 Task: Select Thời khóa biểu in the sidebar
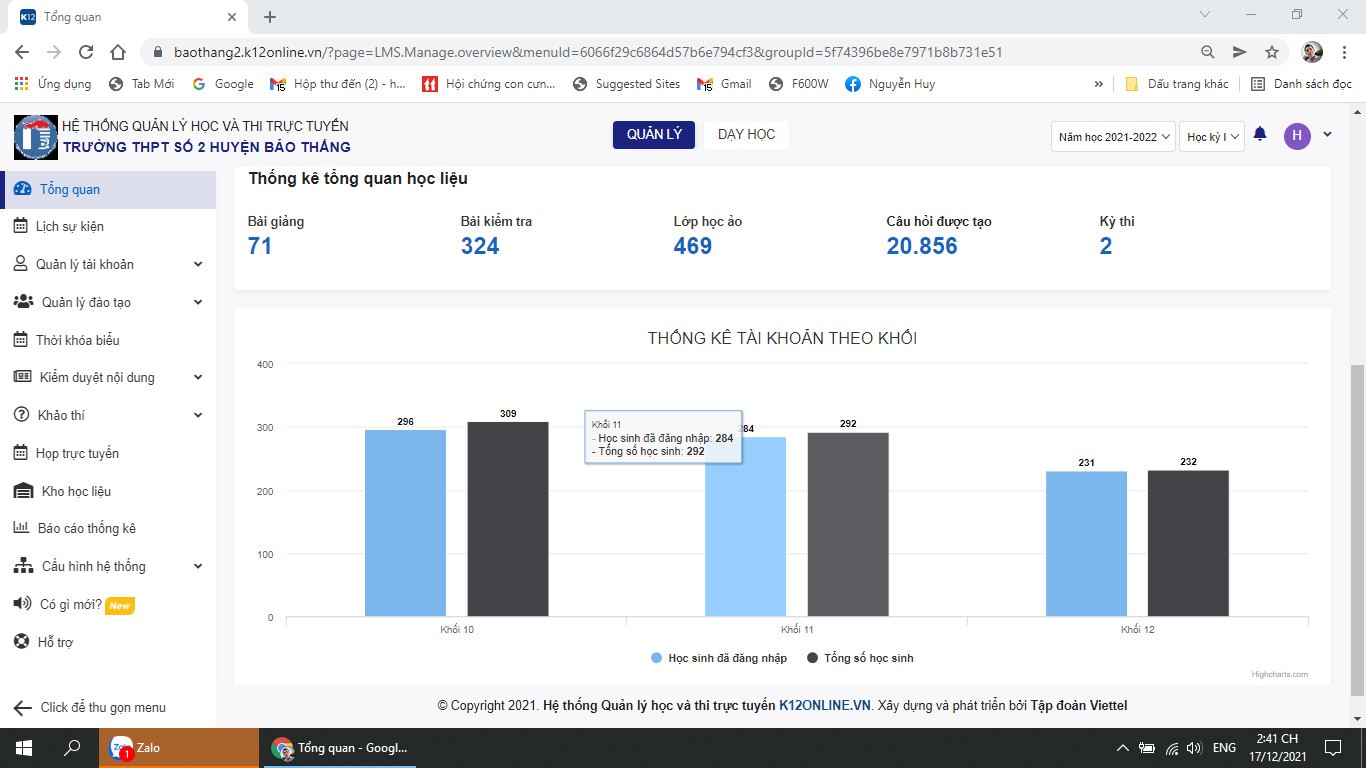pos(77,340)
